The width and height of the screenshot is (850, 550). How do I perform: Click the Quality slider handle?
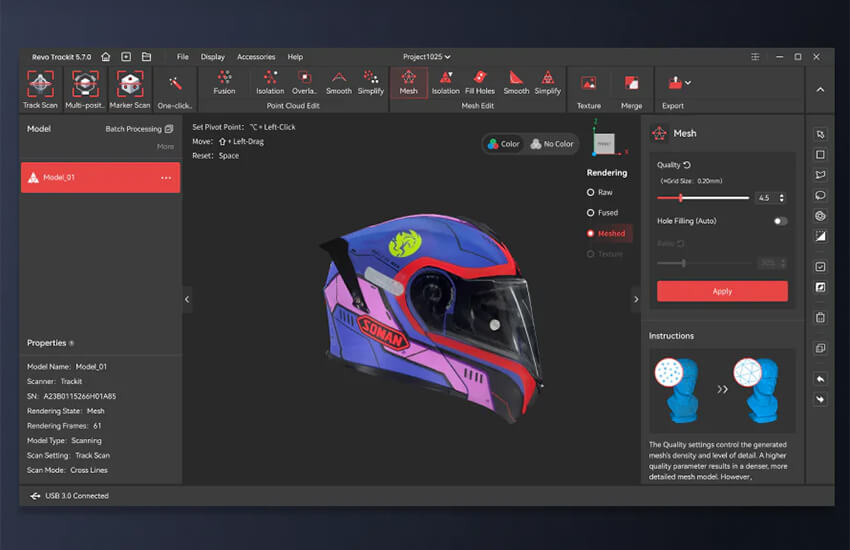(x=680, y=198)
